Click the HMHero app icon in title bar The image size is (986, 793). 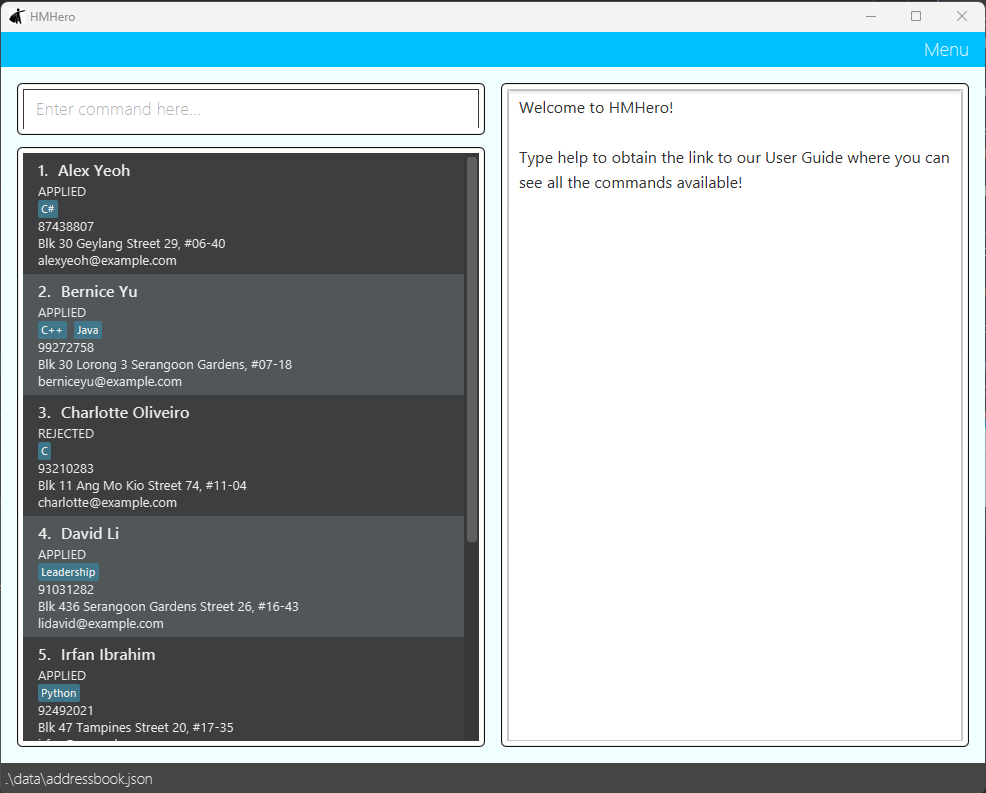pos(16,16)
